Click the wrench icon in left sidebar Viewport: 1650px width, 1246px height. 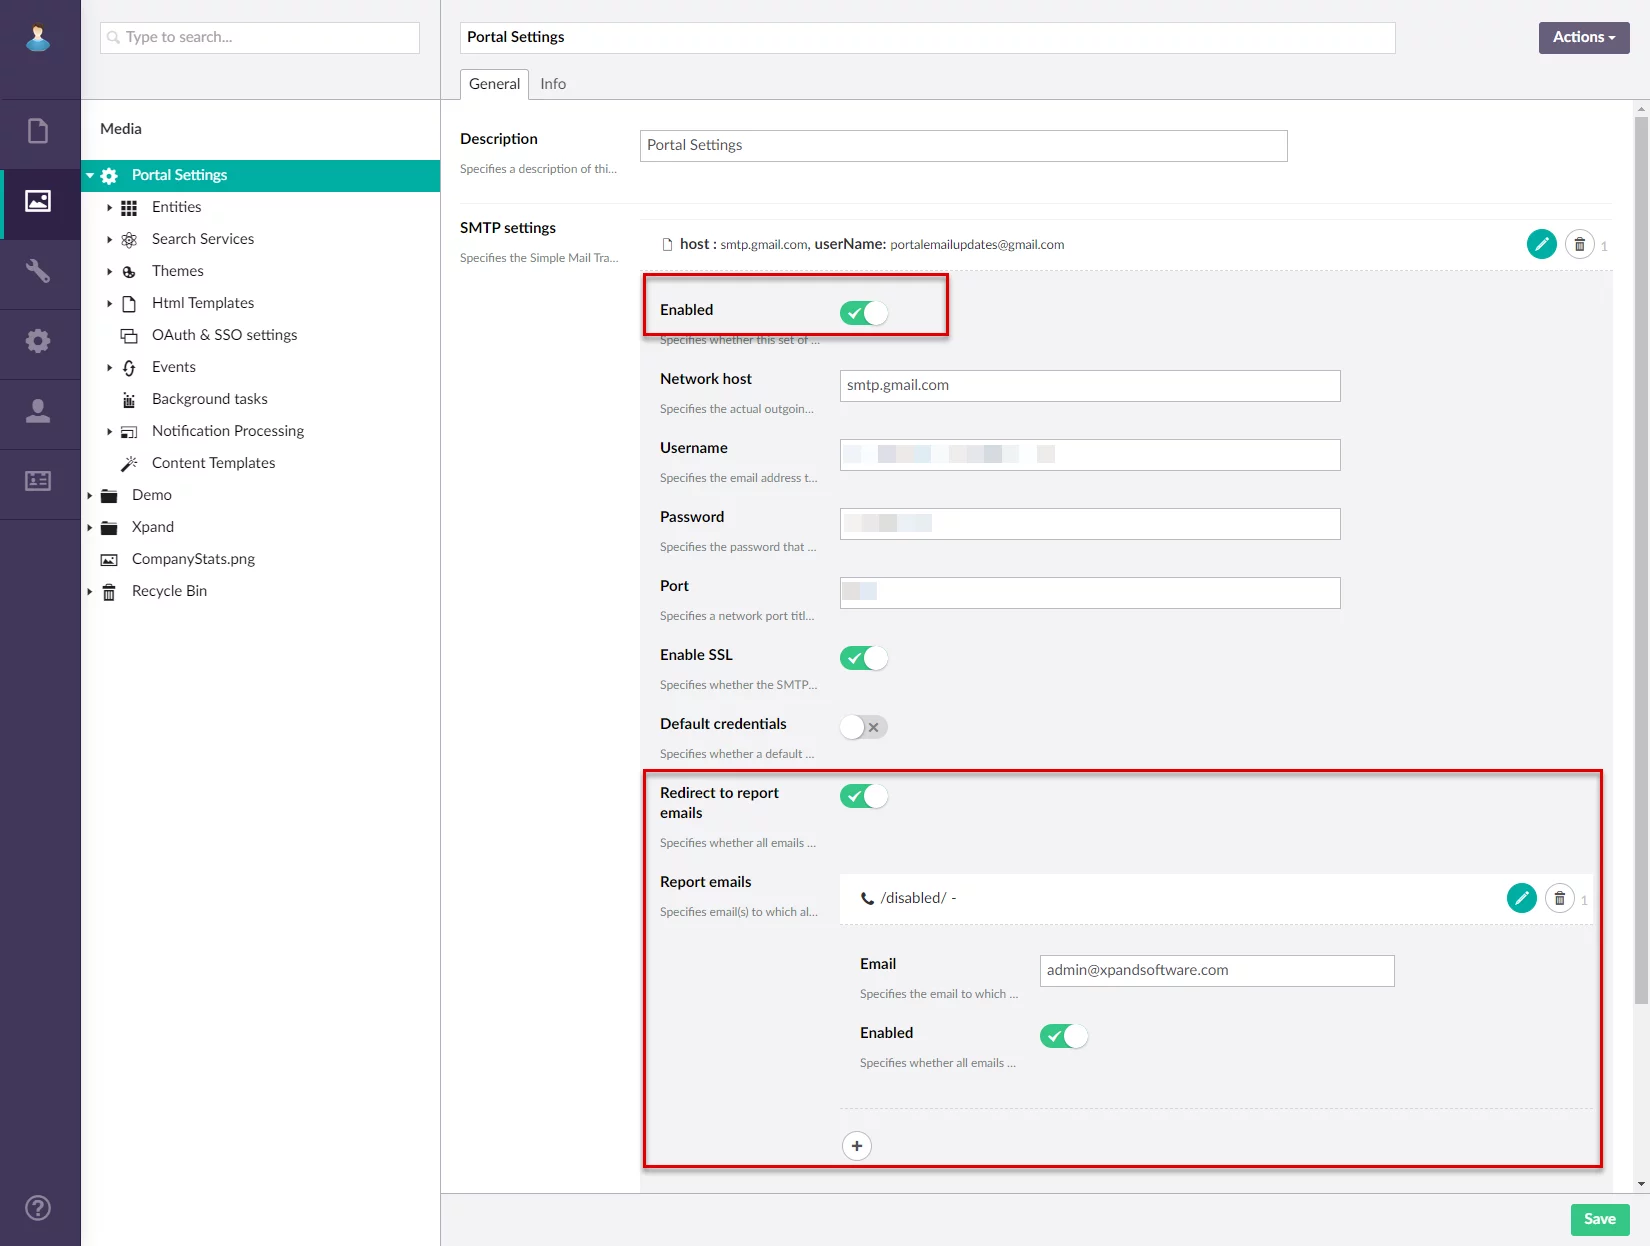(x=38, y=271)
